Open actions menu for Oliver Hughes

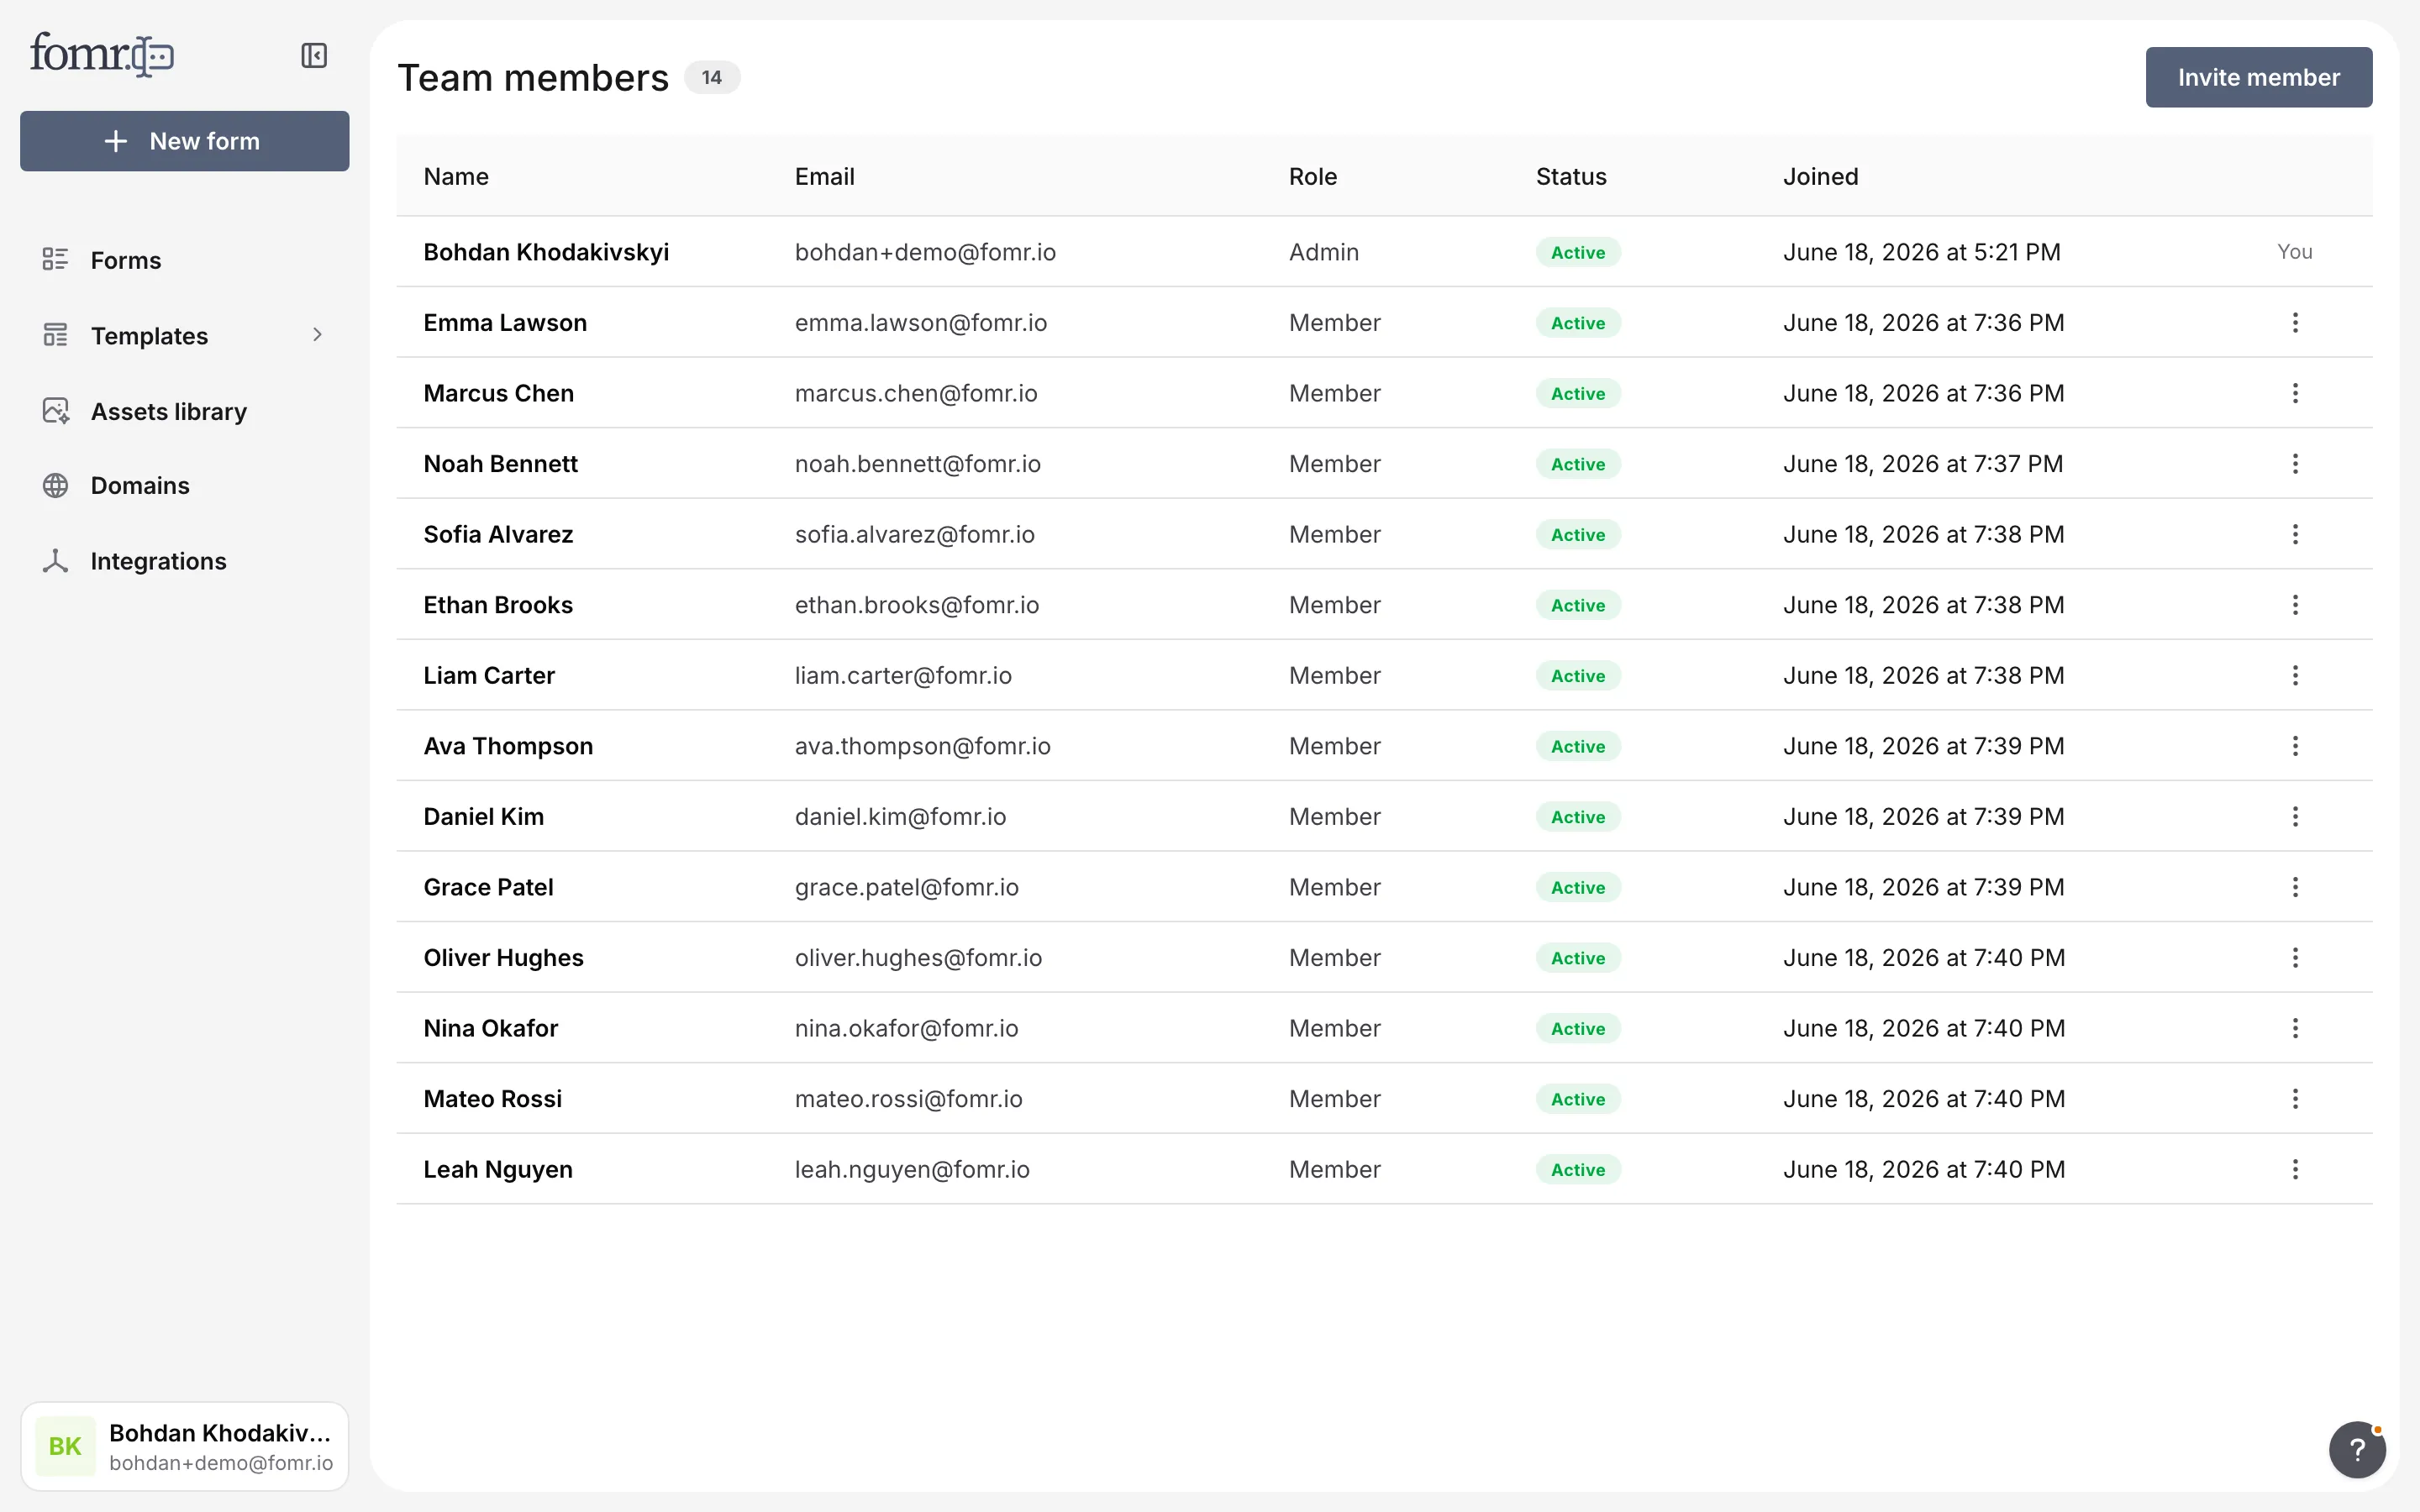pyautogui.click(x=2295, y=958)
